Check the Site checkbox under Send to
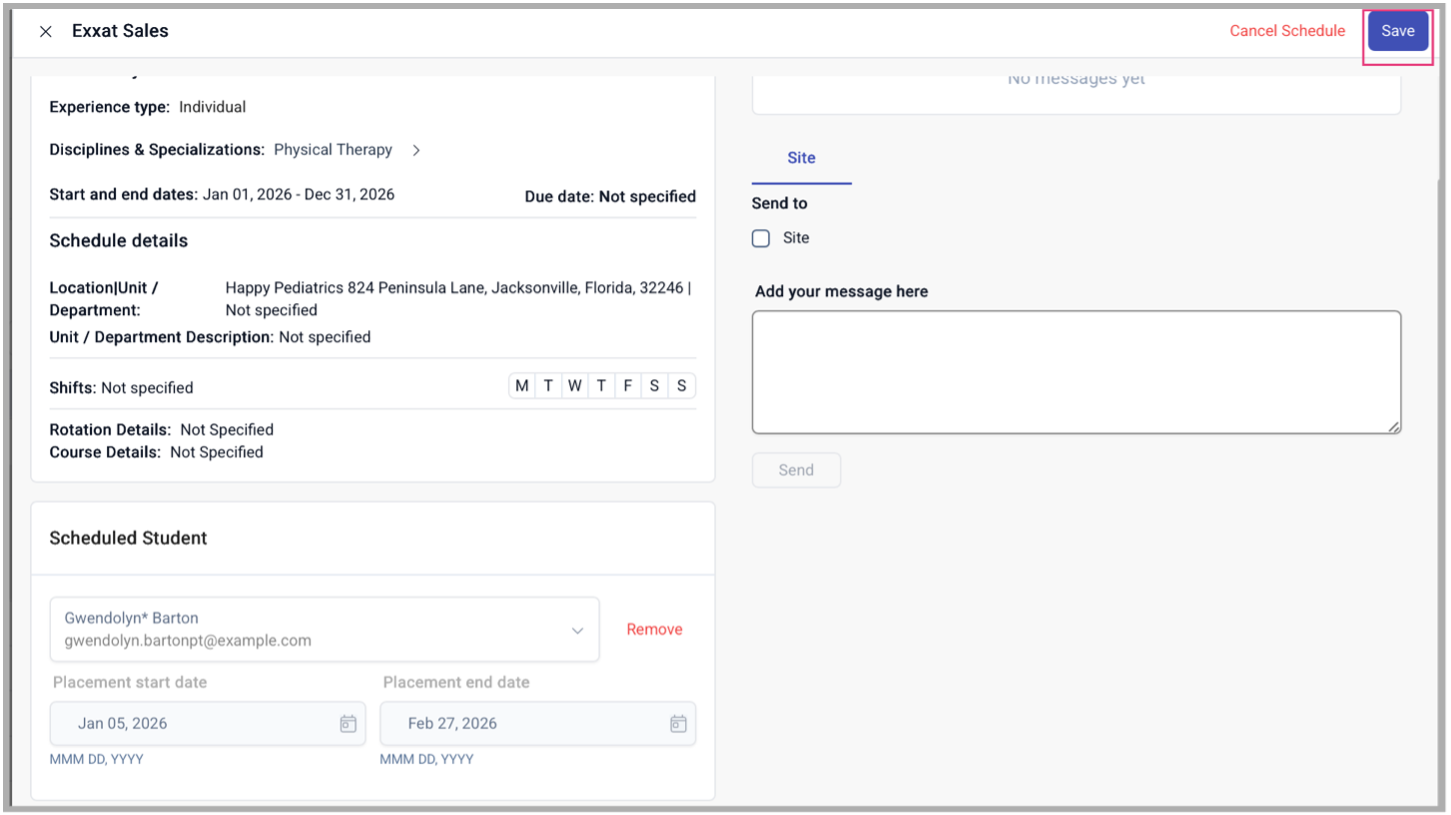Image resolution: width=1451 pixels, height=815 pixels. (761, 238)
